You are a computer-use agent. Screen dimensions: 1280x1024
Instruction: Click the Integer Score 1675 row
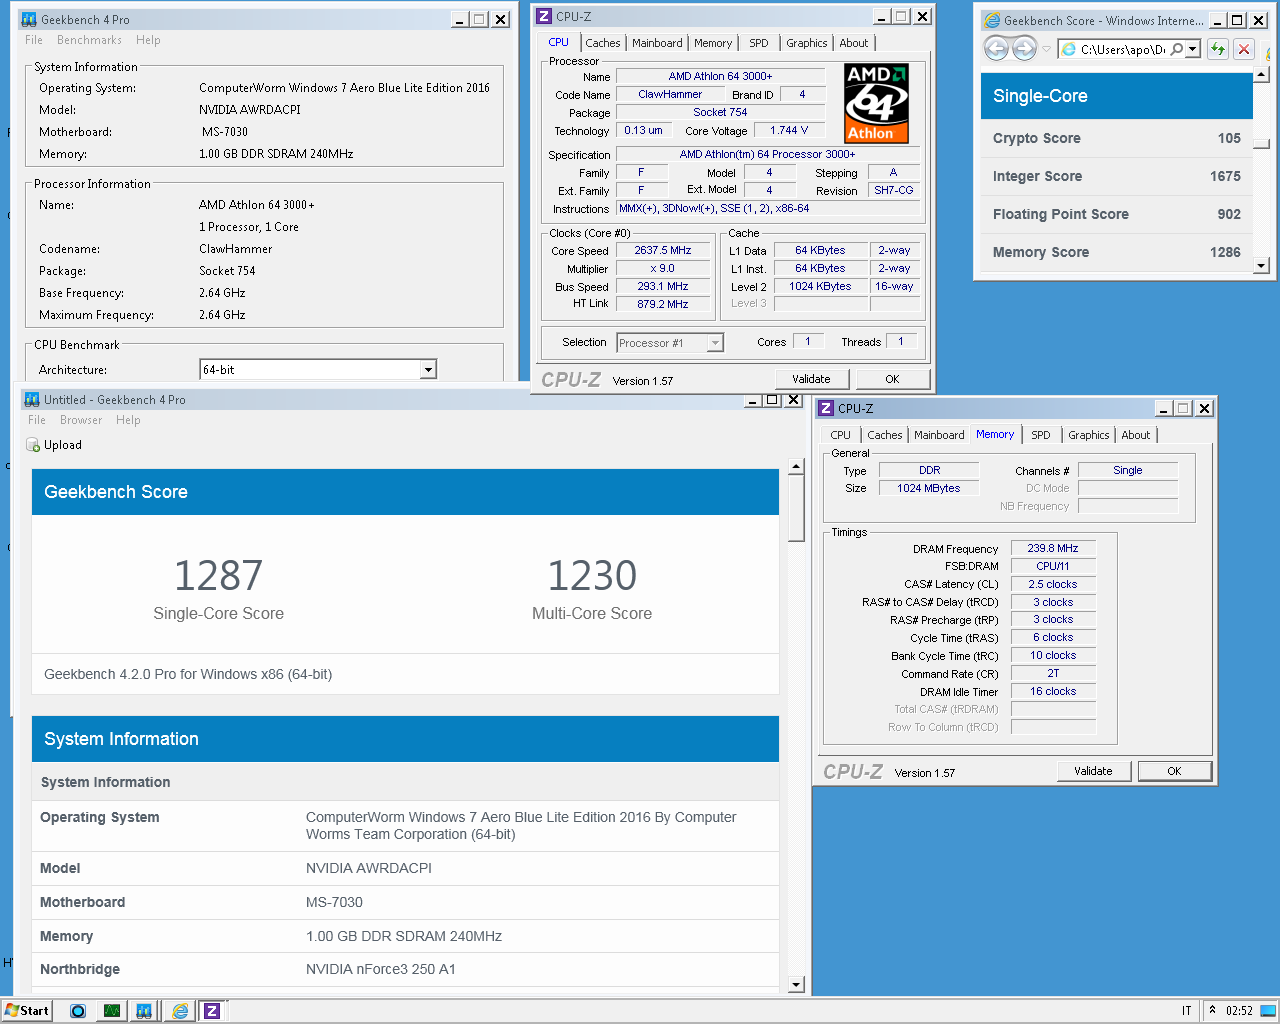pos(1117,176)
